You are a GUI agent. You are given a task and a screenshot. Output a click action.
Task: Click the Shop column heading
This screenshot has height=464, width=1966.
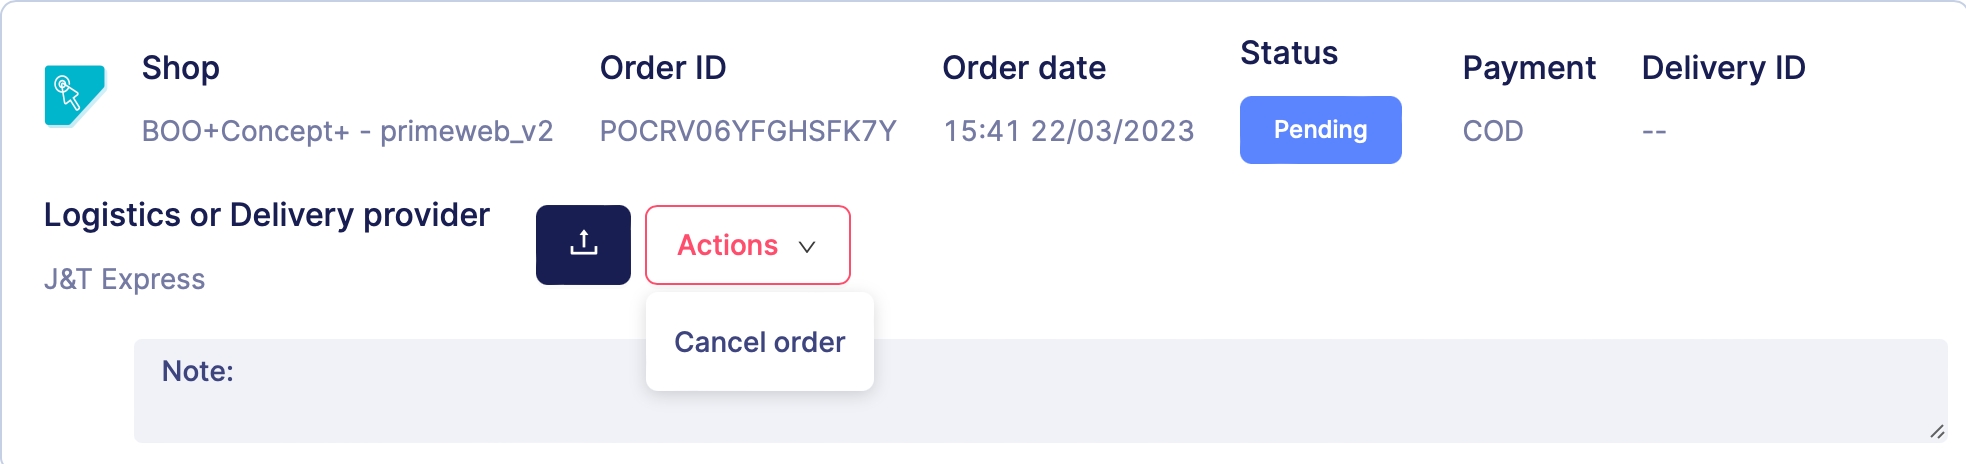pyautogui.click(x=180, y=68)
